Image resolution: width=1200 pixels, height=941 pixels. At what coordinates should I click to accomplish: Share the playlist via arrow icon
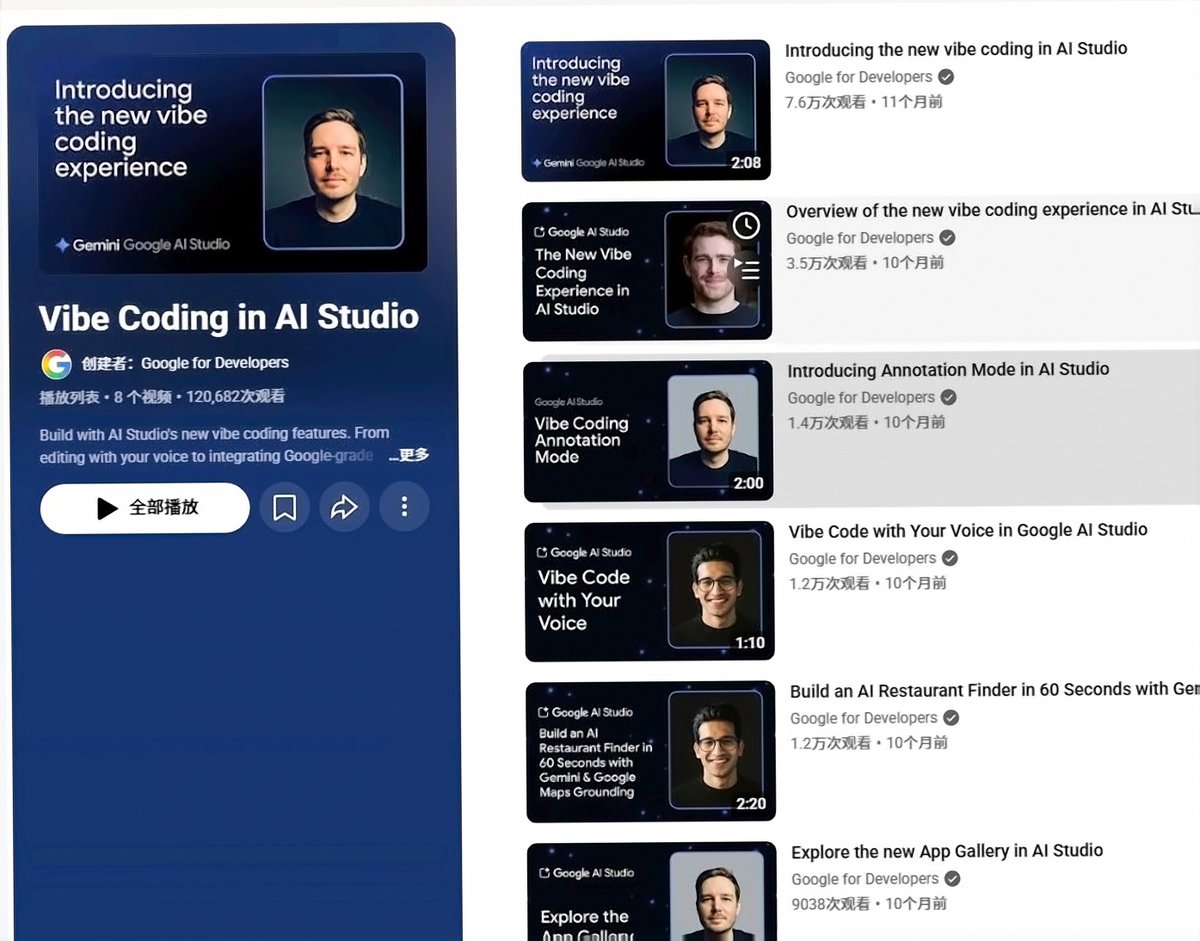point(344,508)
